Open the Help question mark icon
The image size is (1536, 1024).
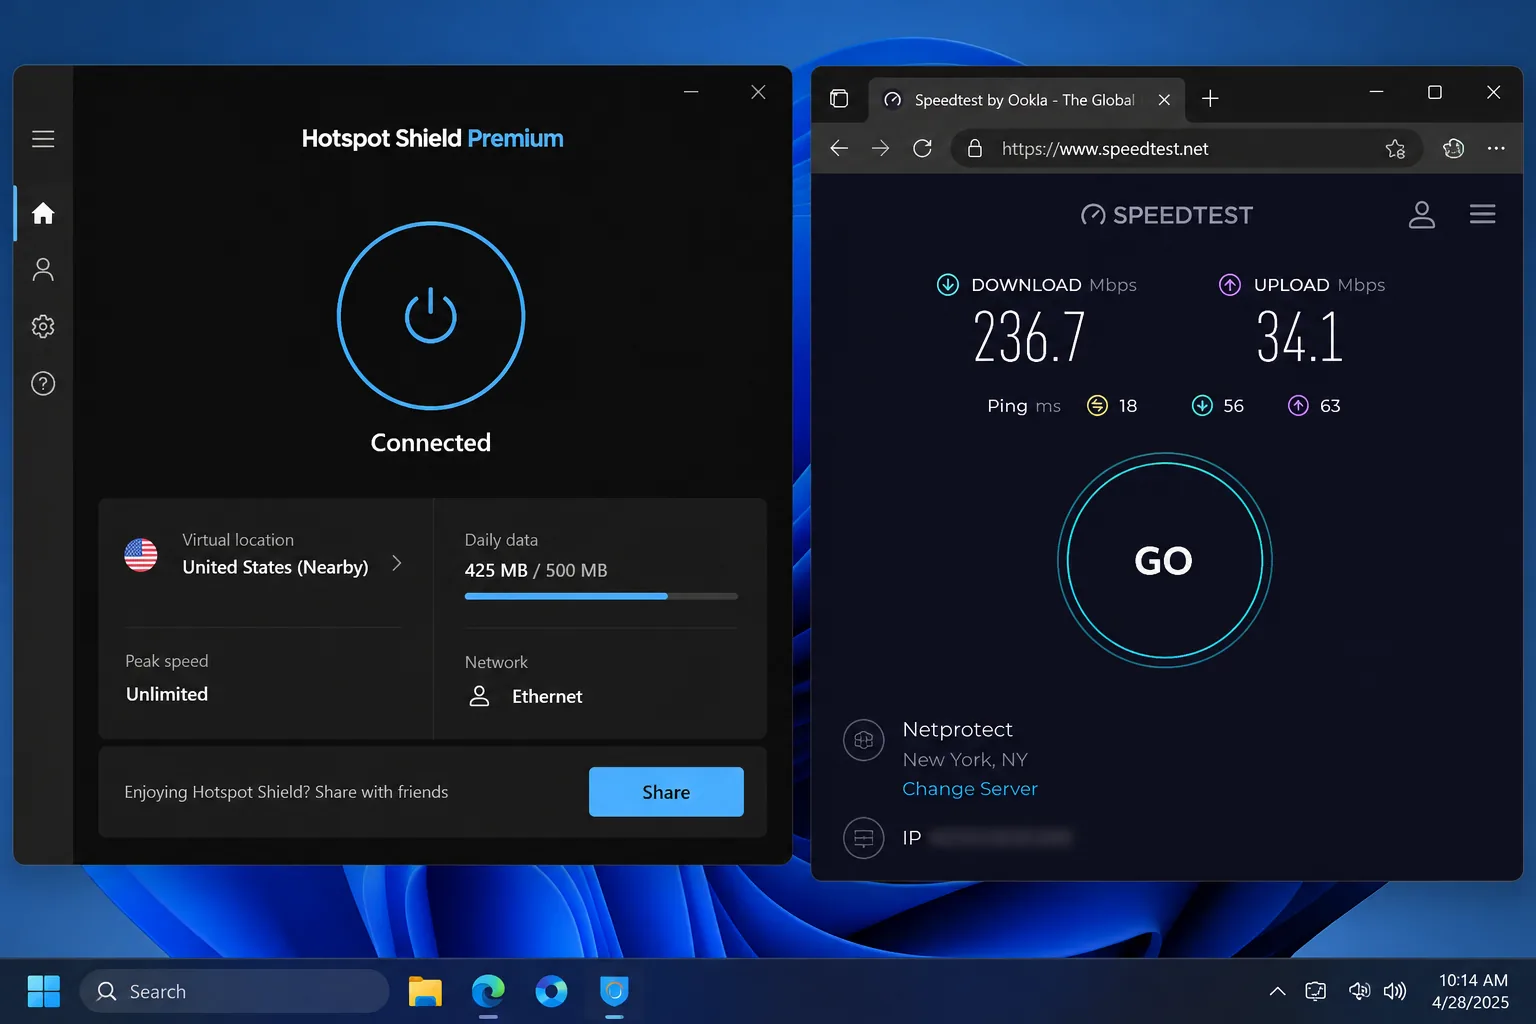[43, 384]
